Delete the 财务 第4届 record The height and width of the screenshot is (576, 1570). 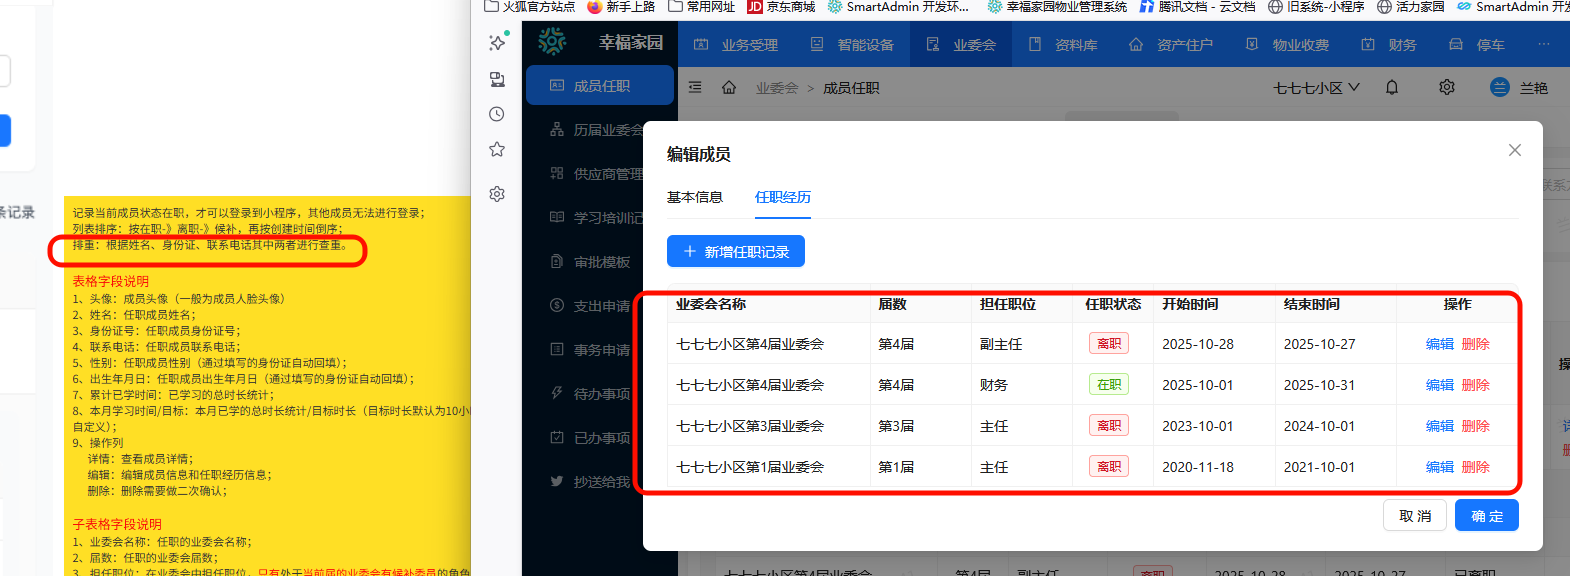(1476, 385)
